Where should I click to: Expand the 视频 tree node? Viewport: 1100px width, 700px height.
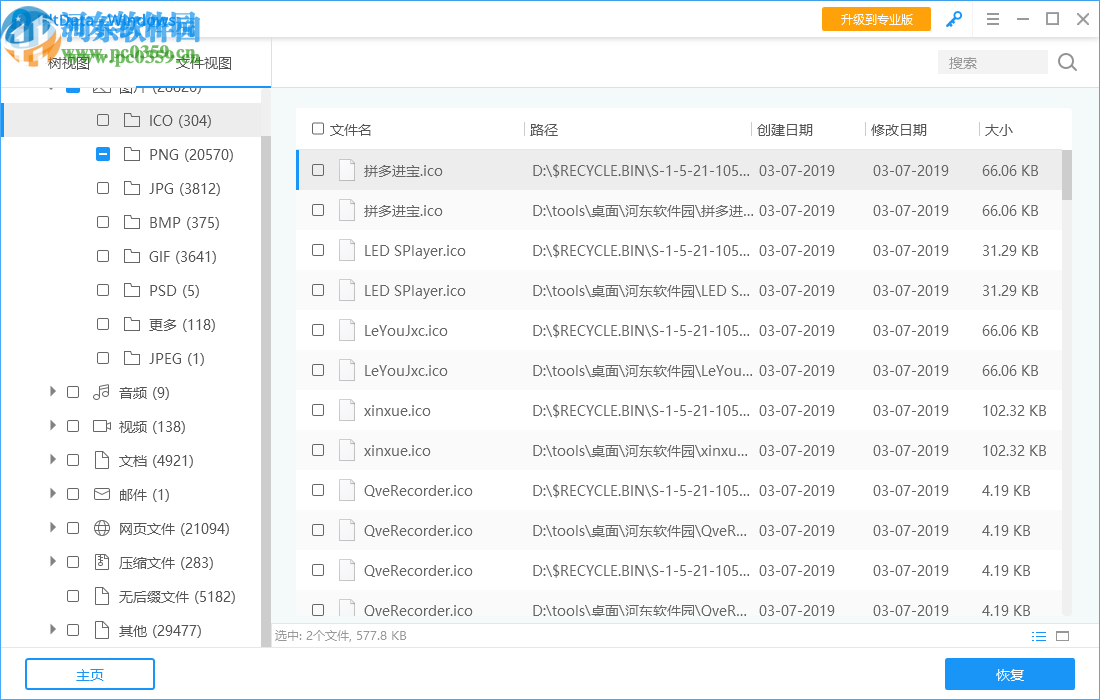[x=52, y=425]
